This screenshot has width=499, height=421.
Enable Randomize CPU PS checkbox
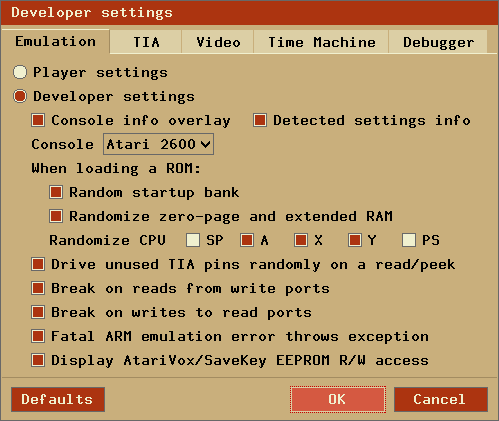[x=409, y=240]
